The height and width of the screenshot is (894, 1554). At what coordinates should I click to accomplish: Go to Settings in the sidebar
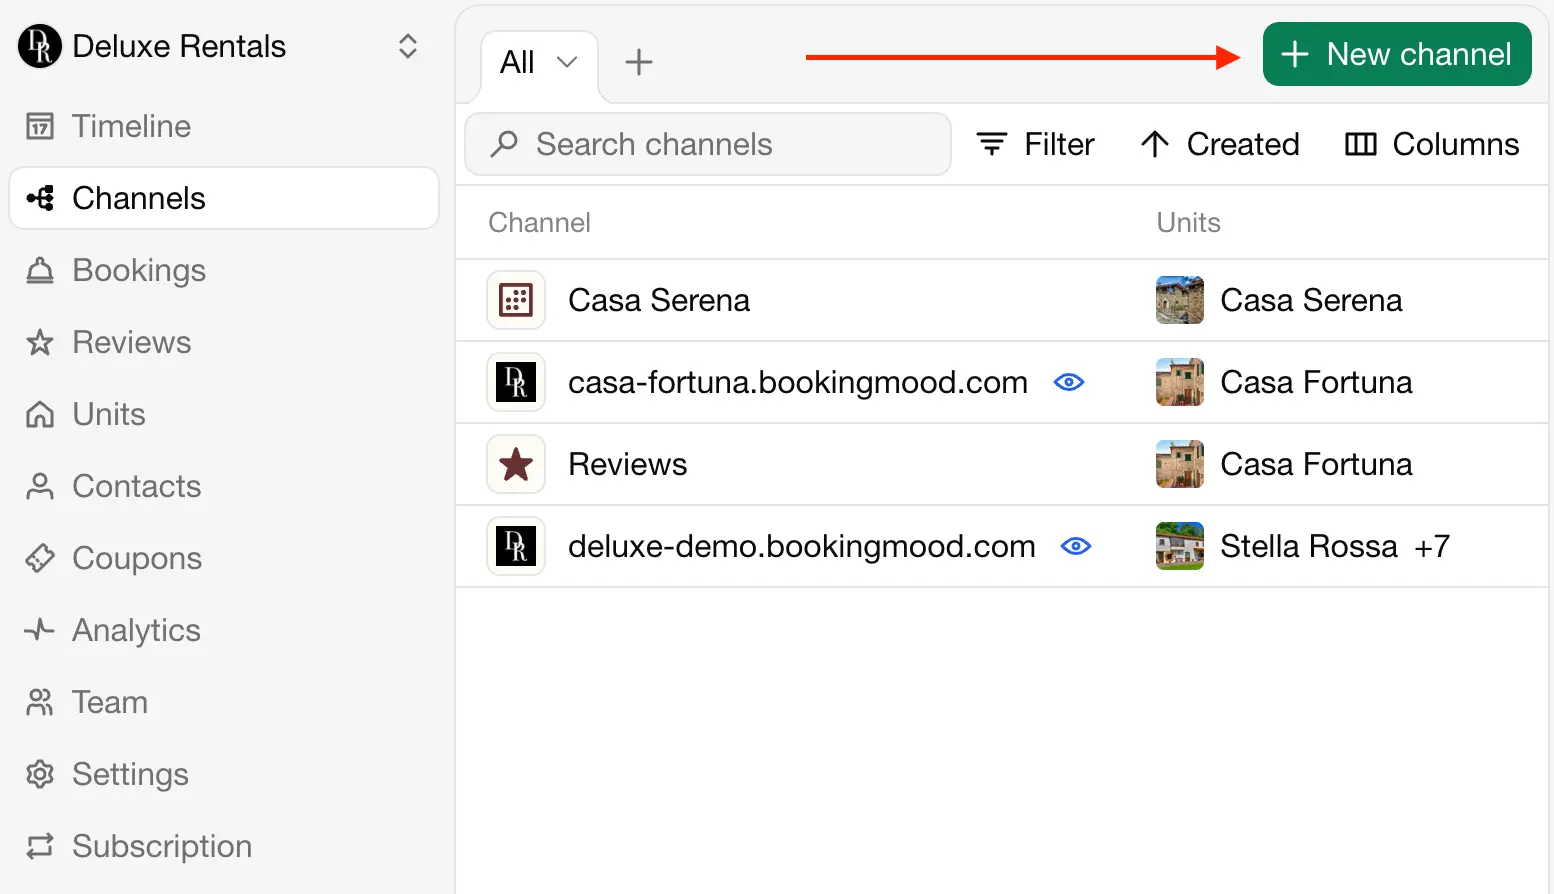[130, 774]
